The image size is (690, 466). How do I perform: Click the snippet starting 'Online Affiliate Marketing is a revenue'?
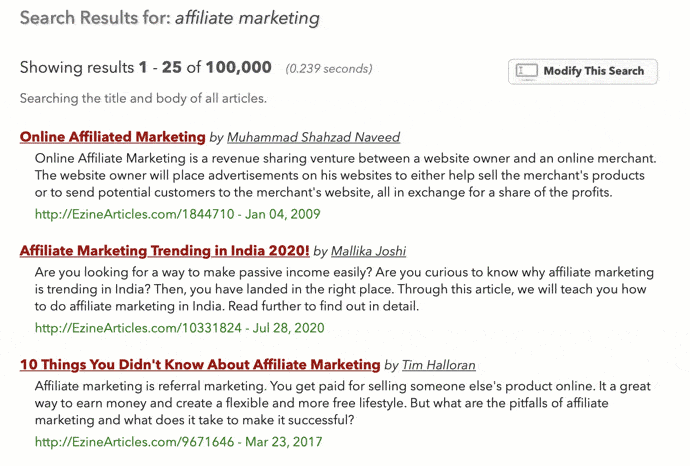click(345, 175)
